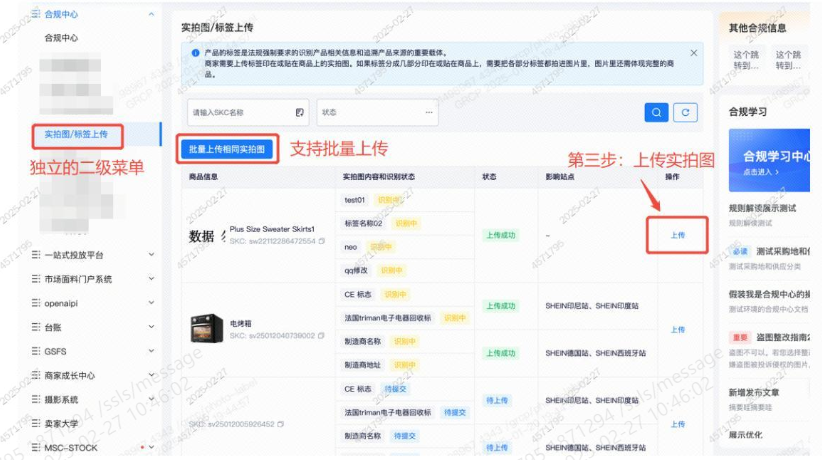Open the 状态 status dropdown filter
Viewport: 822px width, 460px height.
click(376, 113)
